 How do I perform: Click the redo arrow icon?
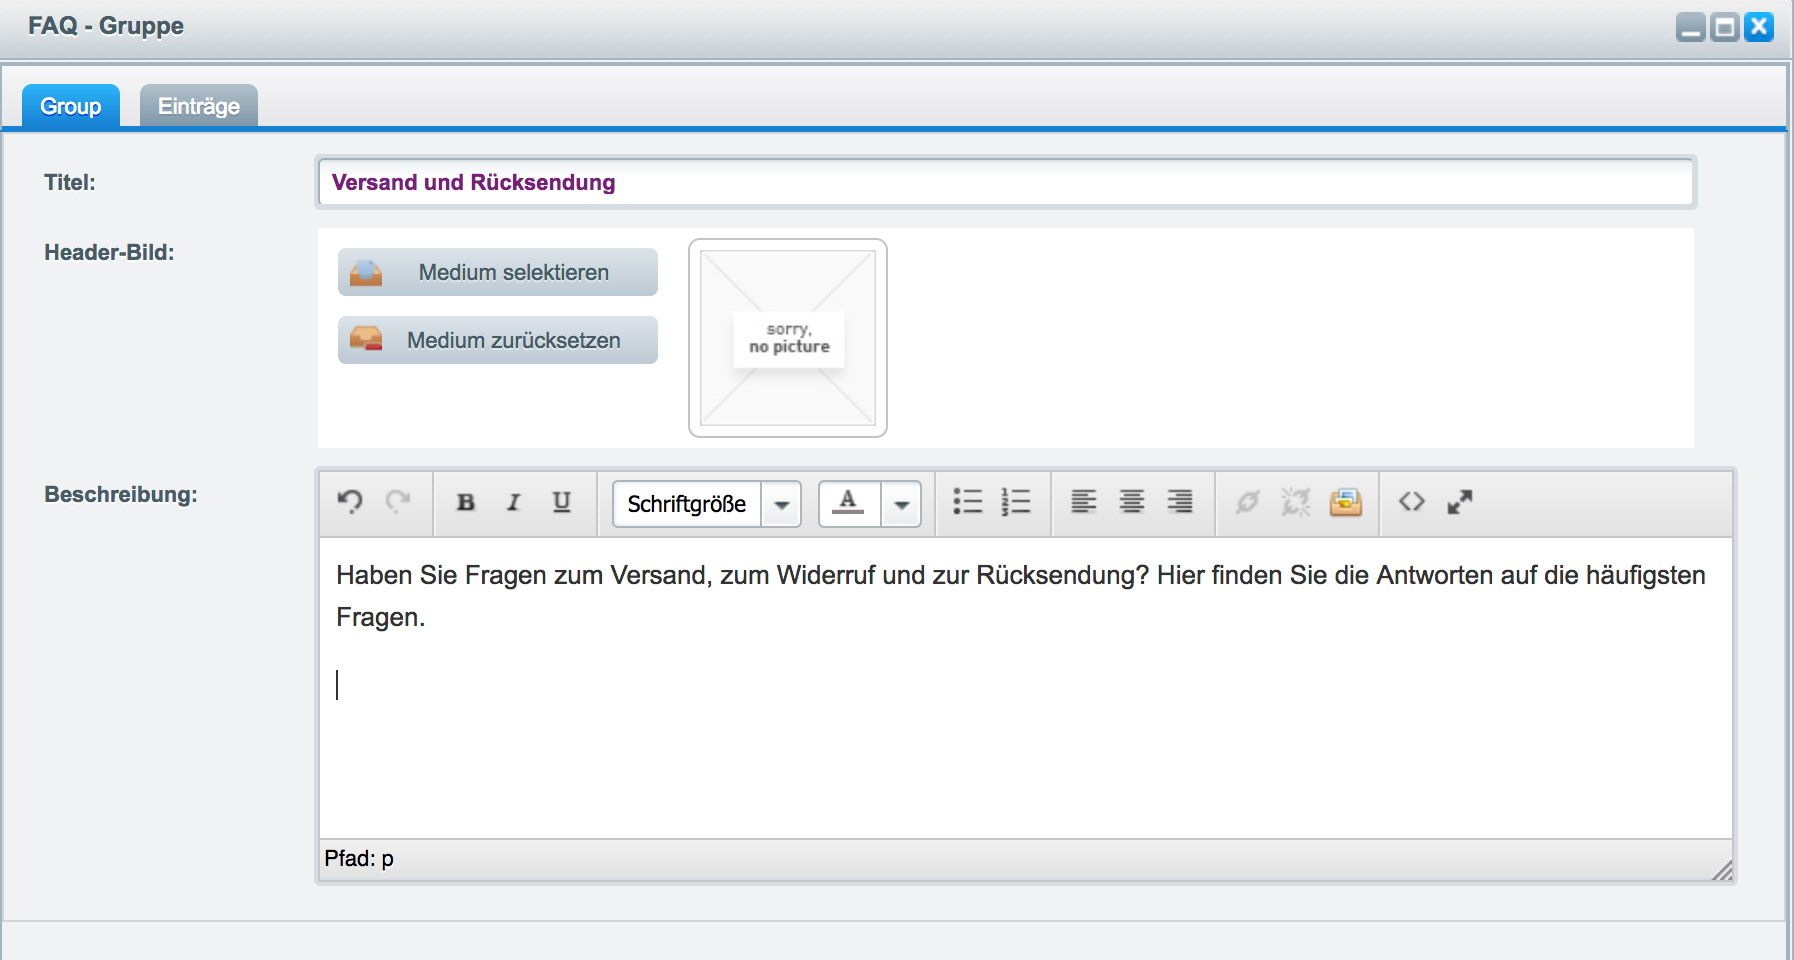[398, 502]
